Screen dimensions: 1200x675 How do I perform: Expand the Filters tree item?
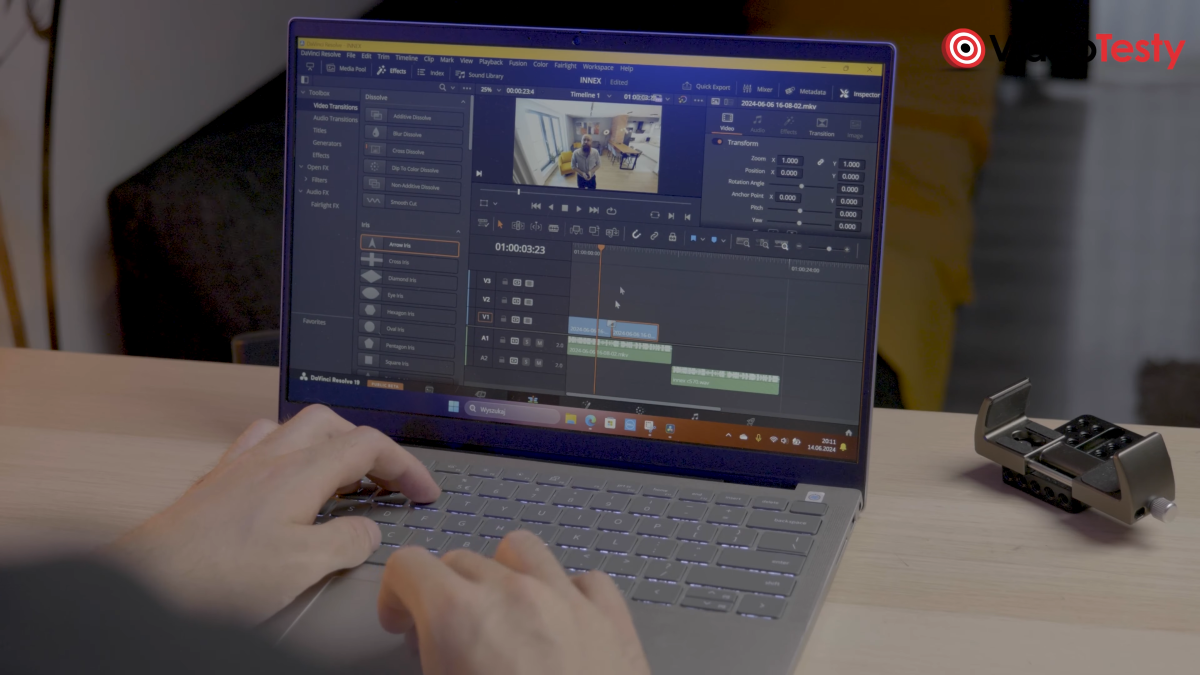tap(305, 180)
